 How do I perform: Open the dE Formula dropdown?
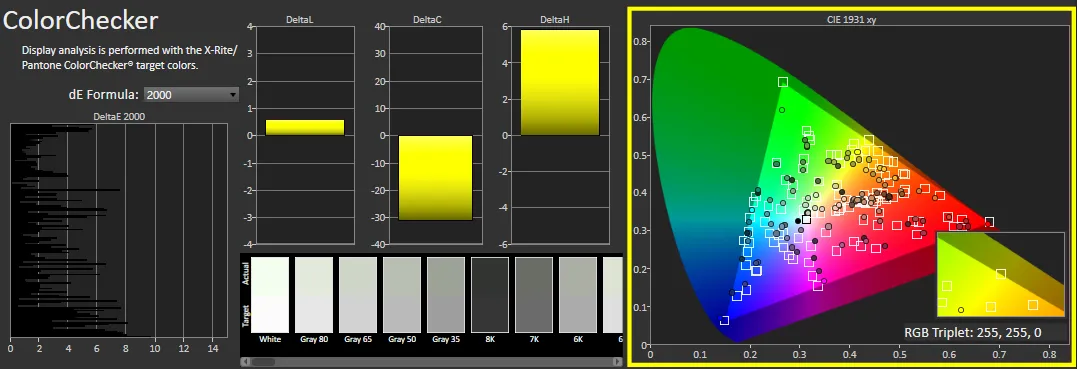pyautogui.click(x=191, y=95)
